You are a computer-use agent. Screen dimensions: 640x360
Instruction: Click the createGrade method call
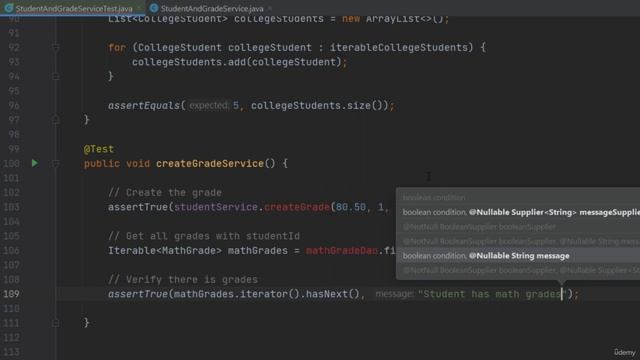[297, 207]
